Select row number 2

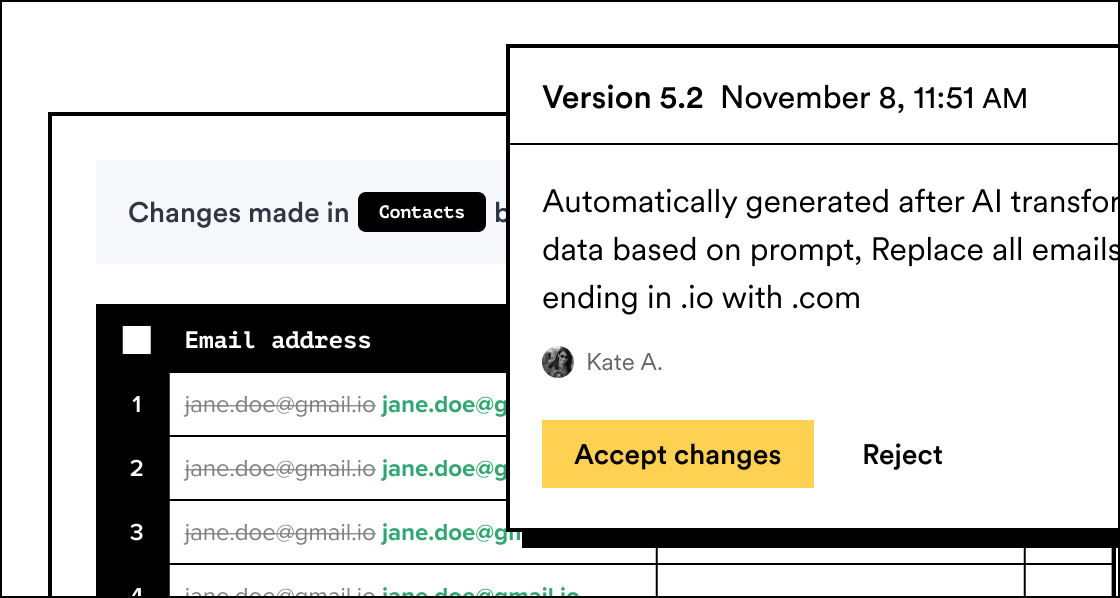pos(137,468)
